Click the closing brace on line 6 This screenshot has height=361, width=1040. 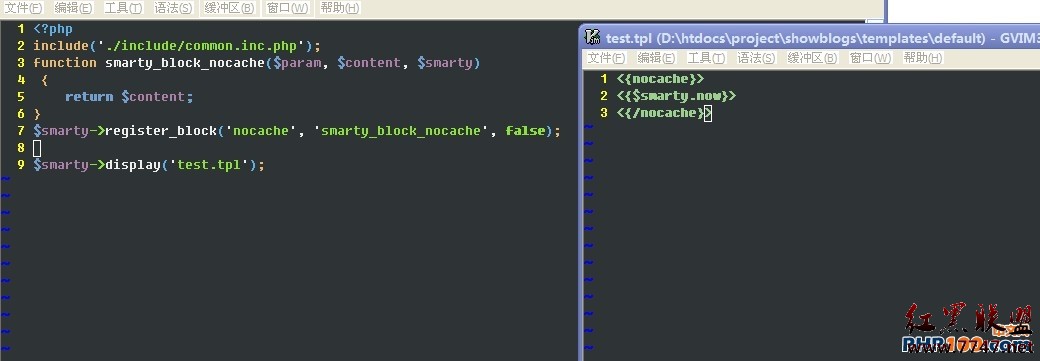(37, 114)
